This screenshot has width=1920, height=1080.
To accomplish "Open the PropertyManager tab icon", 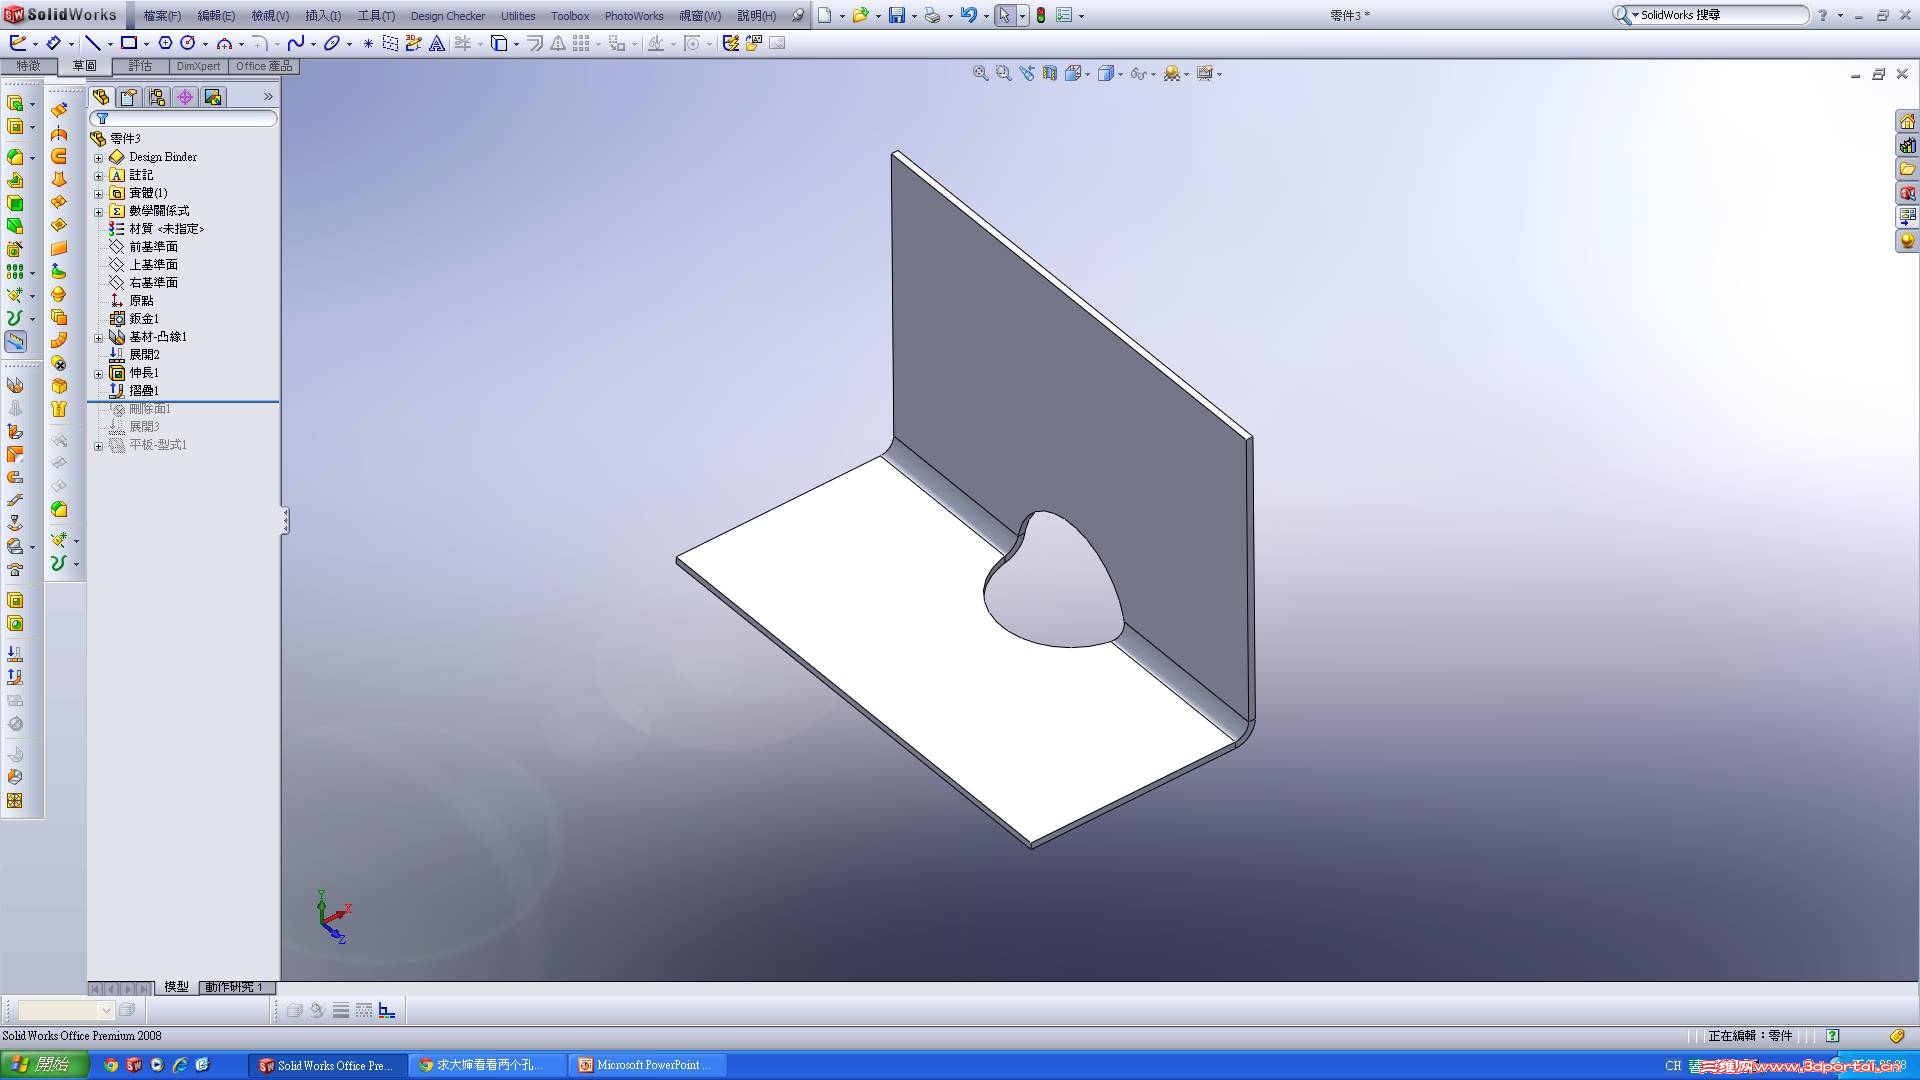I will (129, 97).
